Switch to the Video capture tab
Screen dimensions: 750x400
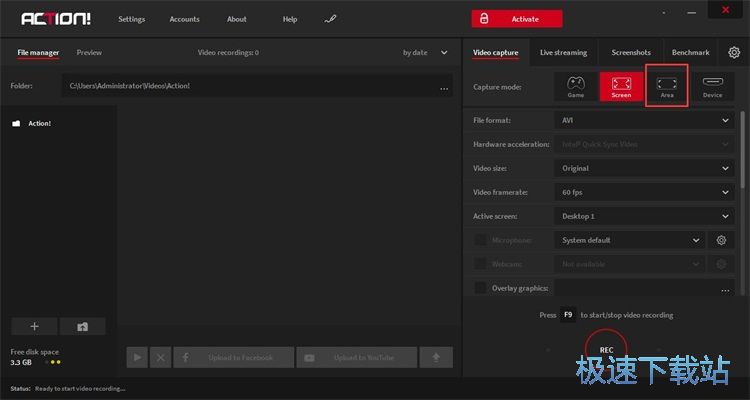point(496,53)
